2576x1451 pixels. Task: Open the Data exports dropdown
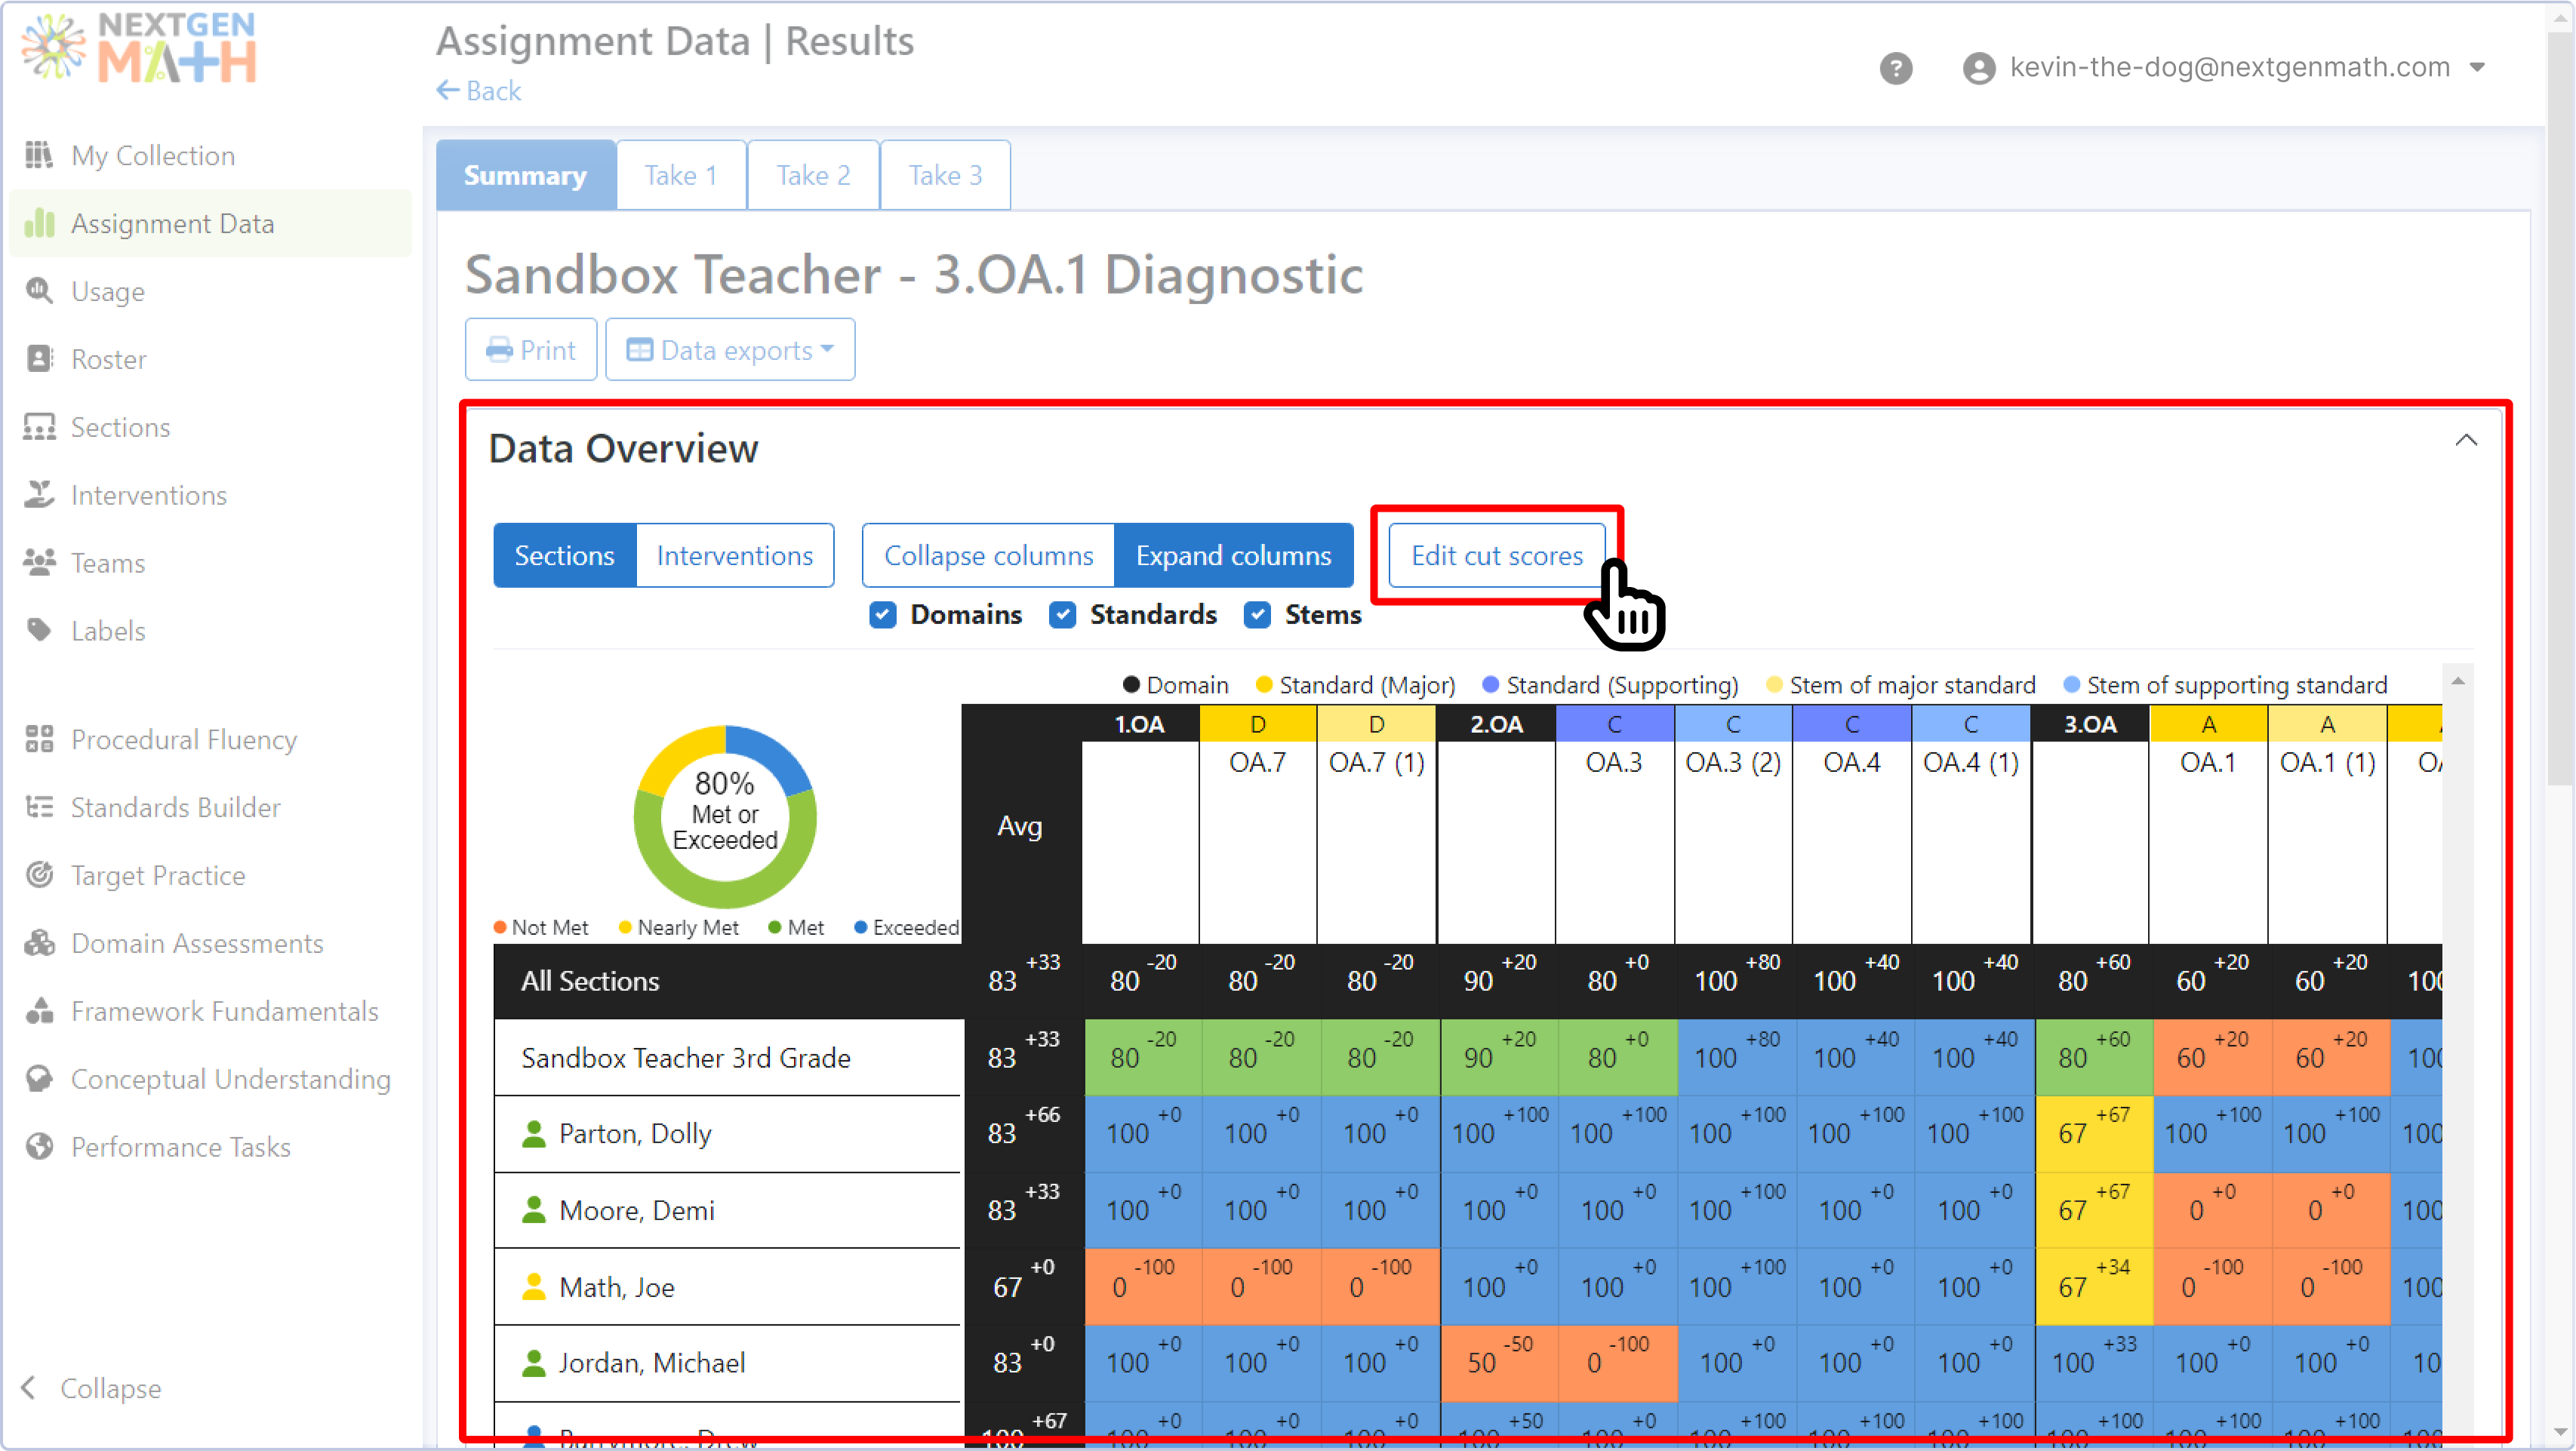(x=729, y=349)
